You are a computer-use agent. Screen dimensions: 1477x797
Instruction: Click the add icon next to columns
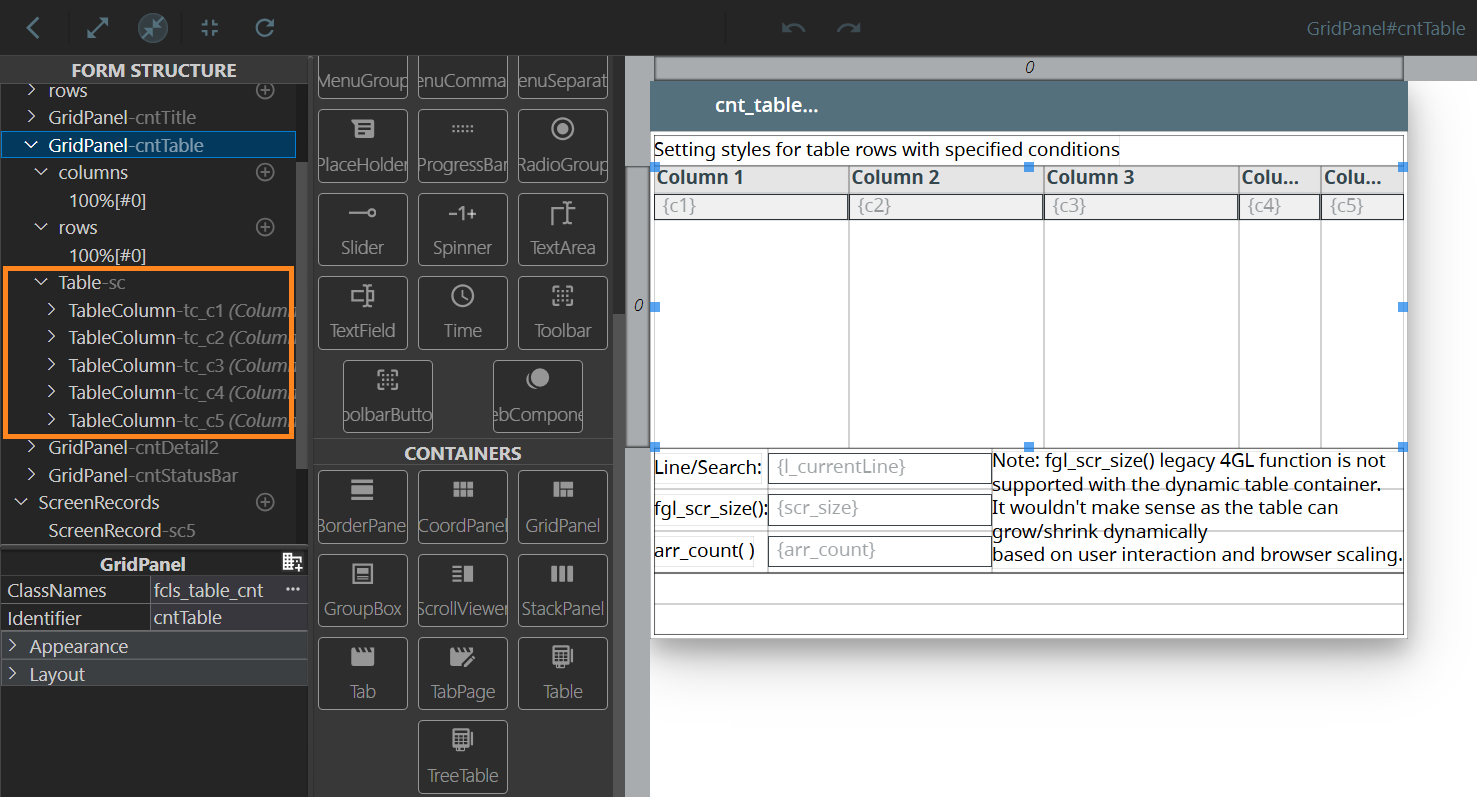click(265, 172)
